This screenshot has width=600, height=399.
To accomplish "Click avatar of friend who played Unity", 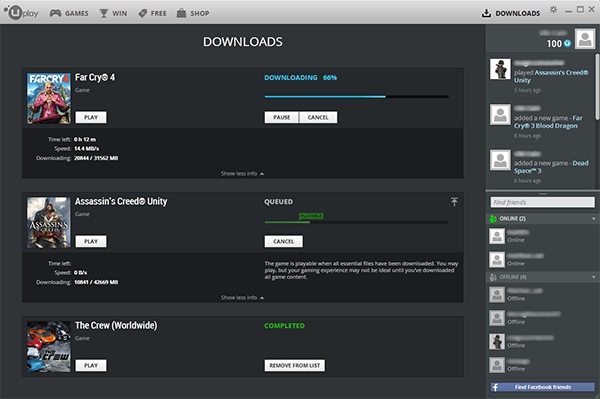I will point(500,69).
